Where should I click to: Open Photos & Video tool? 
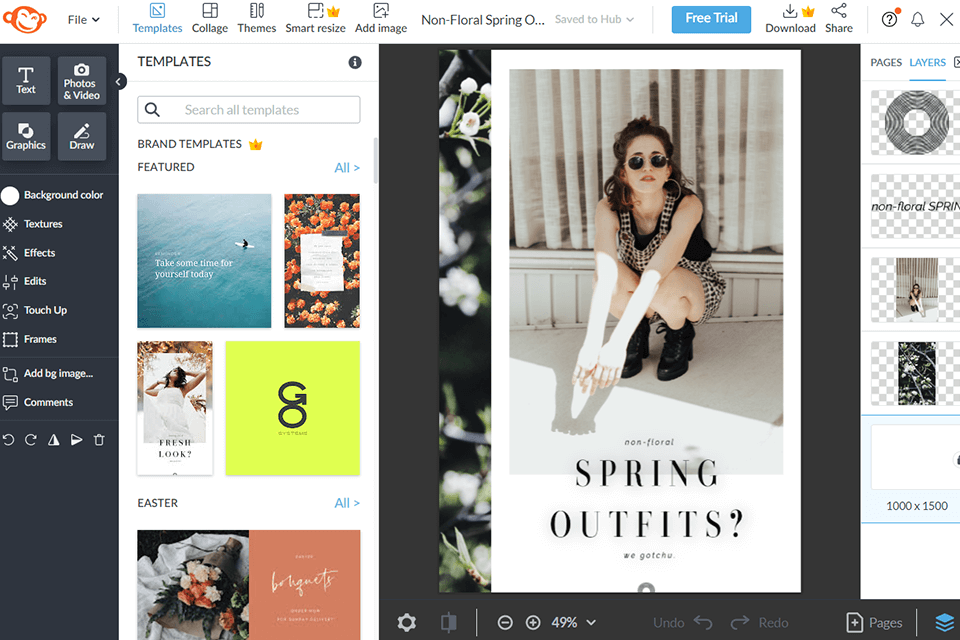coord(81,81)
